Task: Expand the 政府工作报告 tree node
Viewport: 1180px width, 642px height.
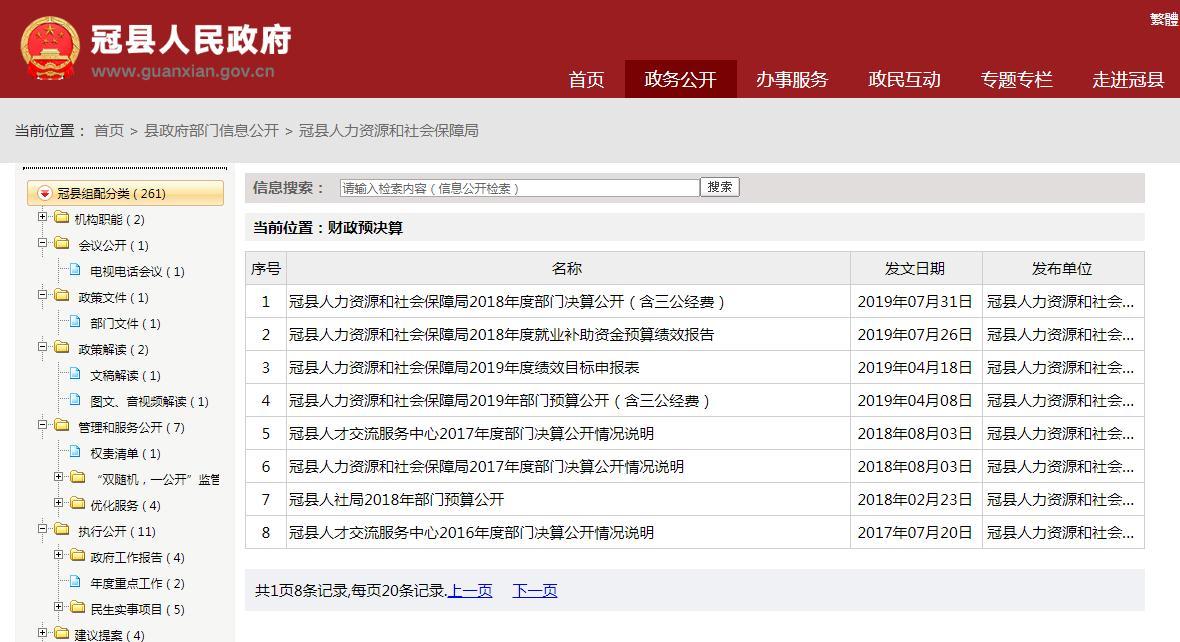Action: point(59,555)
